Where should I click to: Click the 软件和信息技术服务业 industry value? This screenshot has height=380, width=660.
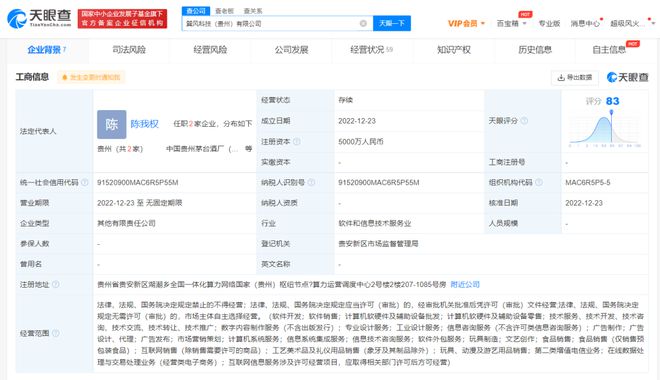(x=375, y=223)
